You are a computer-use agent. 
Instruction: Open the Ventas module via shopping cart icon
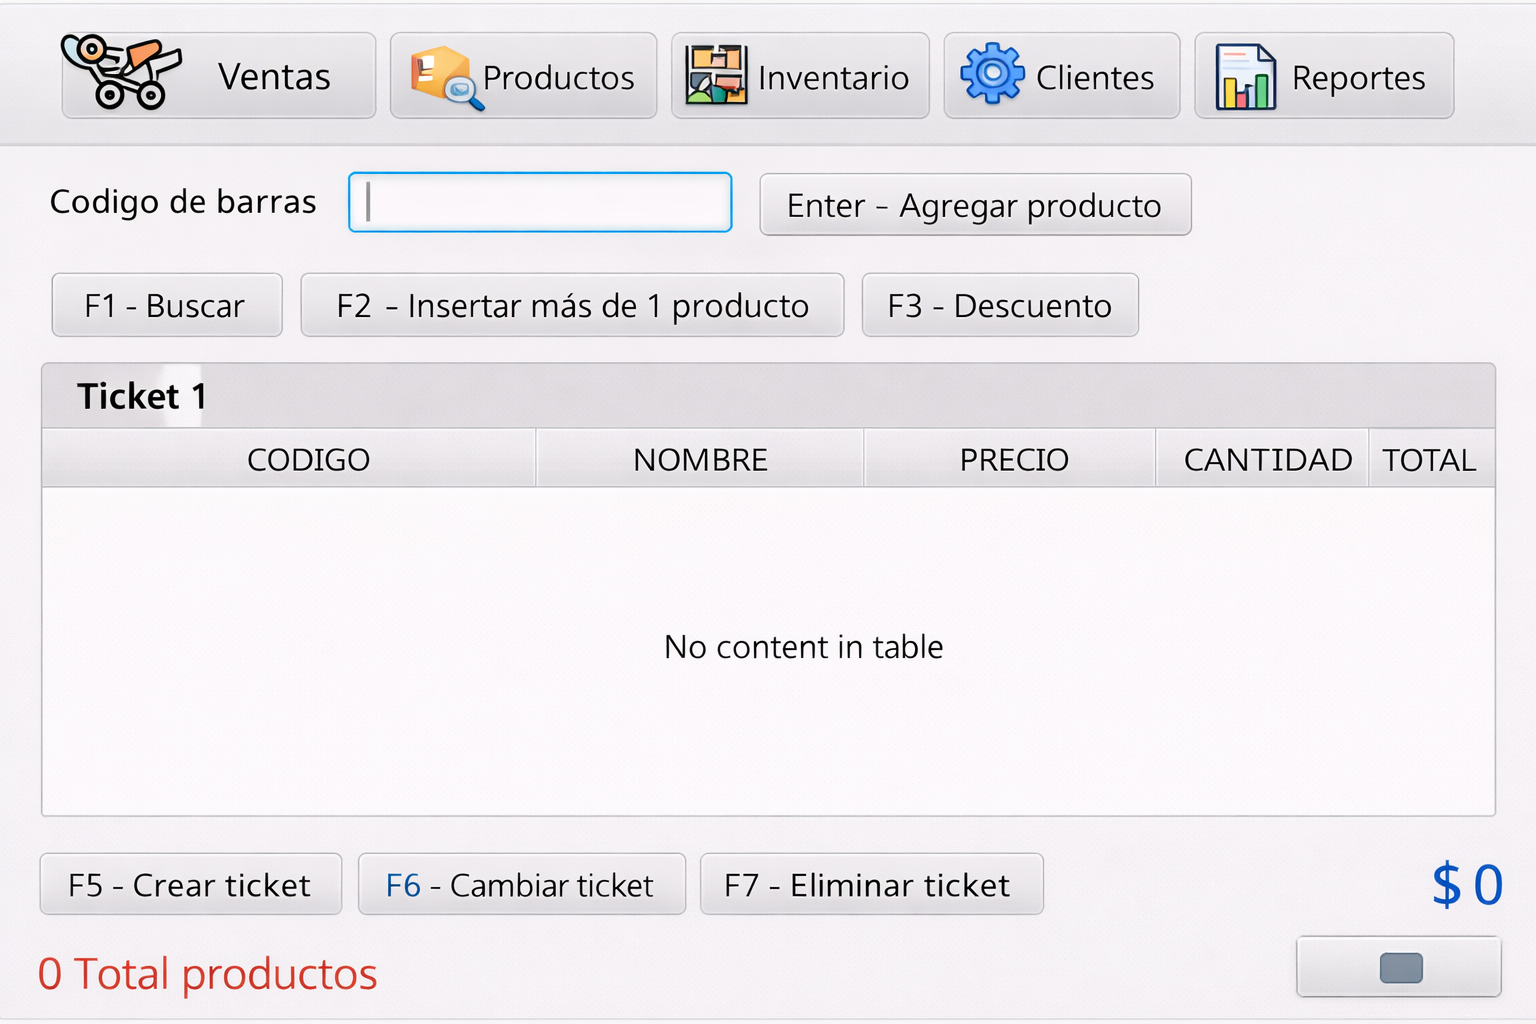click(120, 74)
